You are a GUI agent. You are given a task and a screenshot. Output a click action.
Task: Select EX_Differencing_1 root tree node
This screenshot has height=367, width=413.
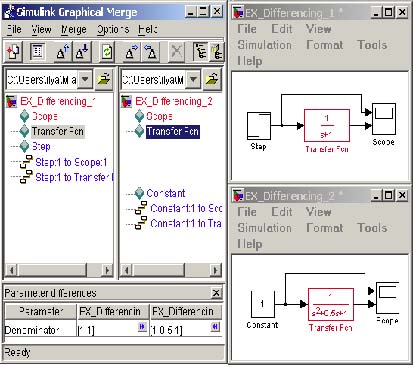pyautogui.click(x=57, y=101)
